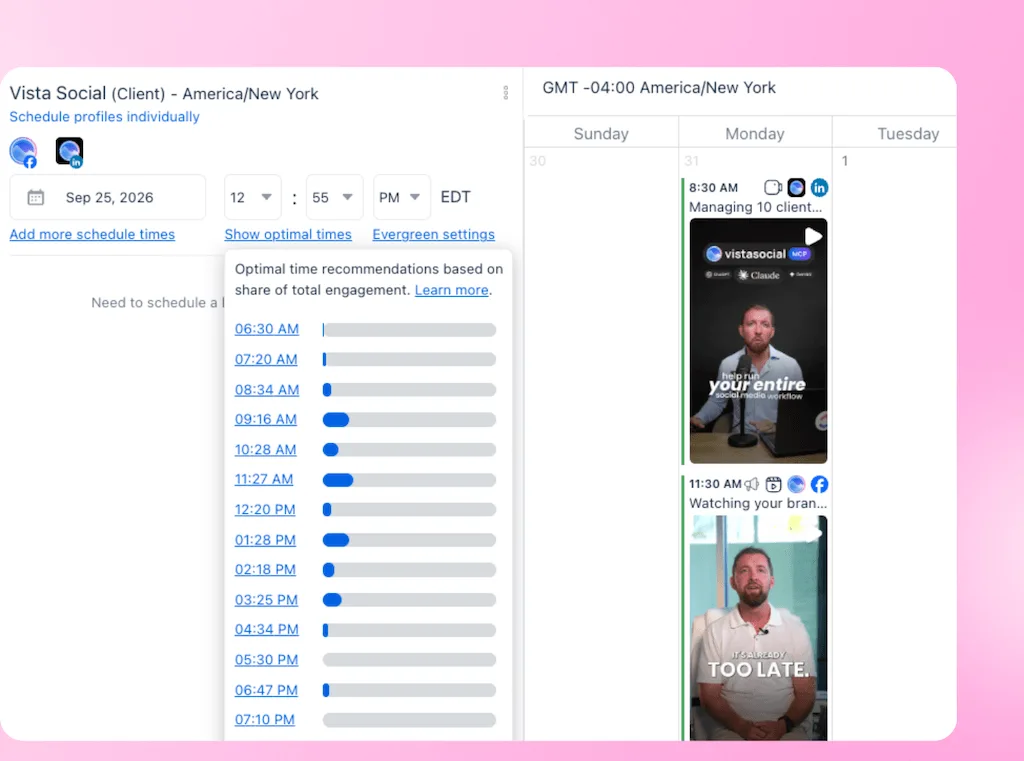
Task: Click the Sep 25, 2026 date field
Action: tap(108, 197)
